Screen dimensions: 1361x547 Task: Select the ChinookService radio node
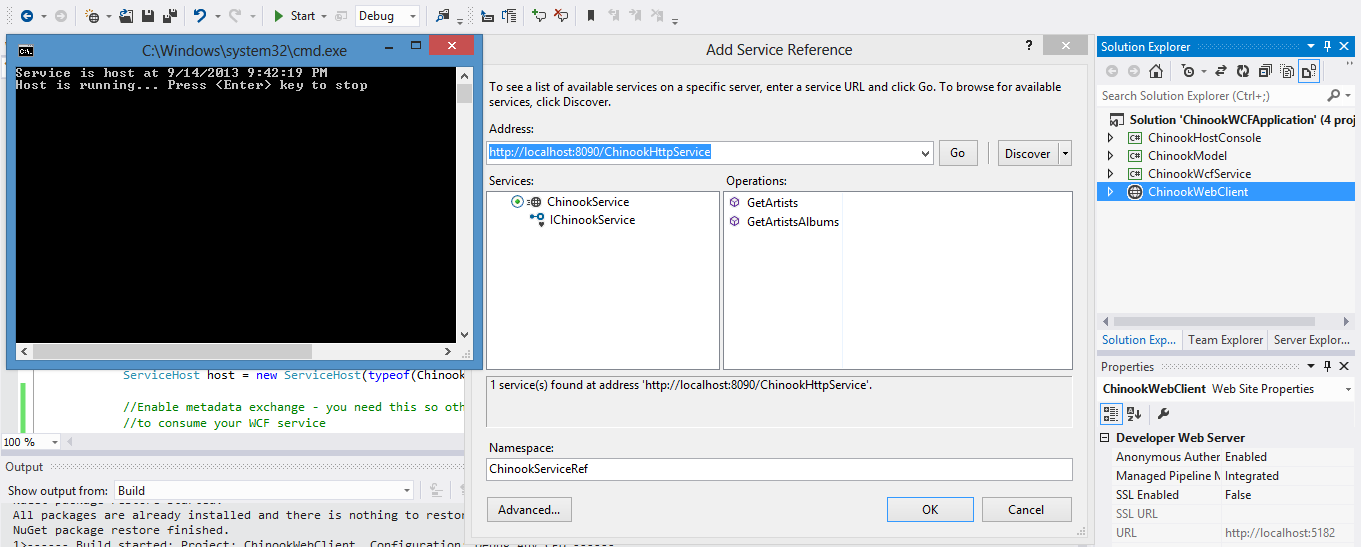click(x=517, y=202)
